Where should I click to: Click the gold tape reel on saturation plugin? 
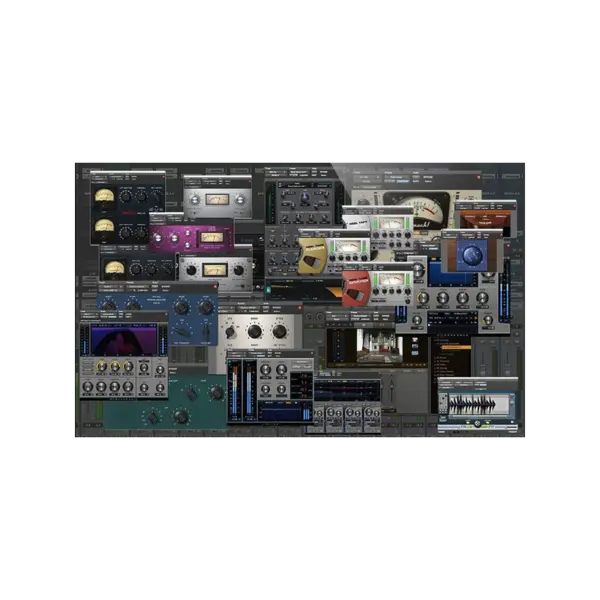point(312,257)
